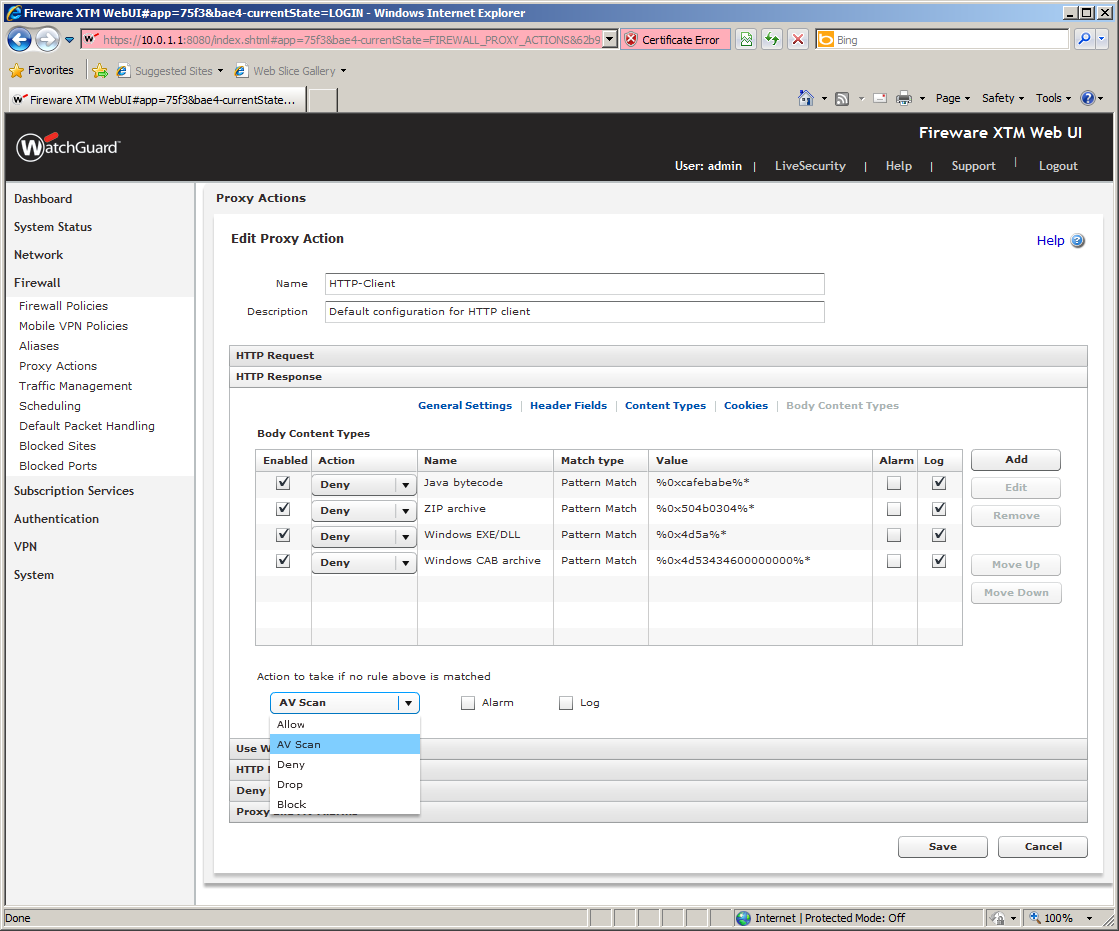The height and width of the screenshot is (931, 1119).
Task: Open Firewall Policies in sidebar
Action: point(64,306)
